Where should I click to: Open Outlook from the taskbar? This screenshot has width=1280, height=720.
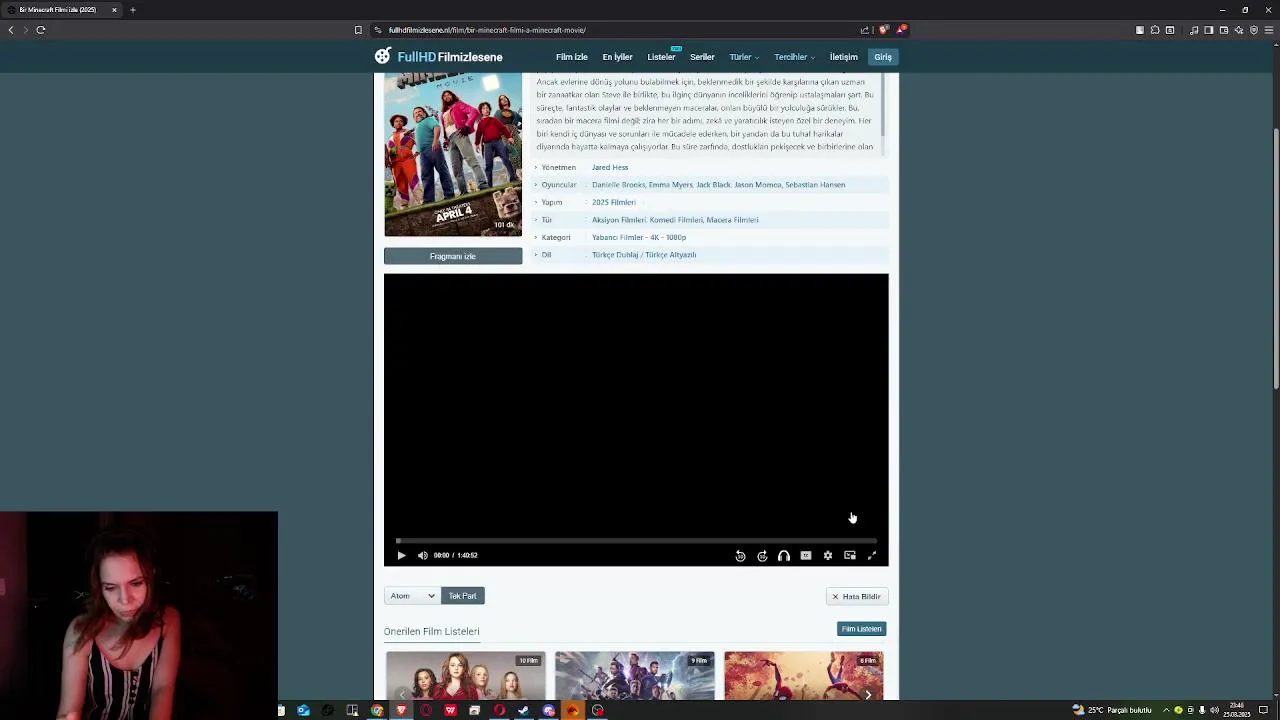click(x=303, y=710)
